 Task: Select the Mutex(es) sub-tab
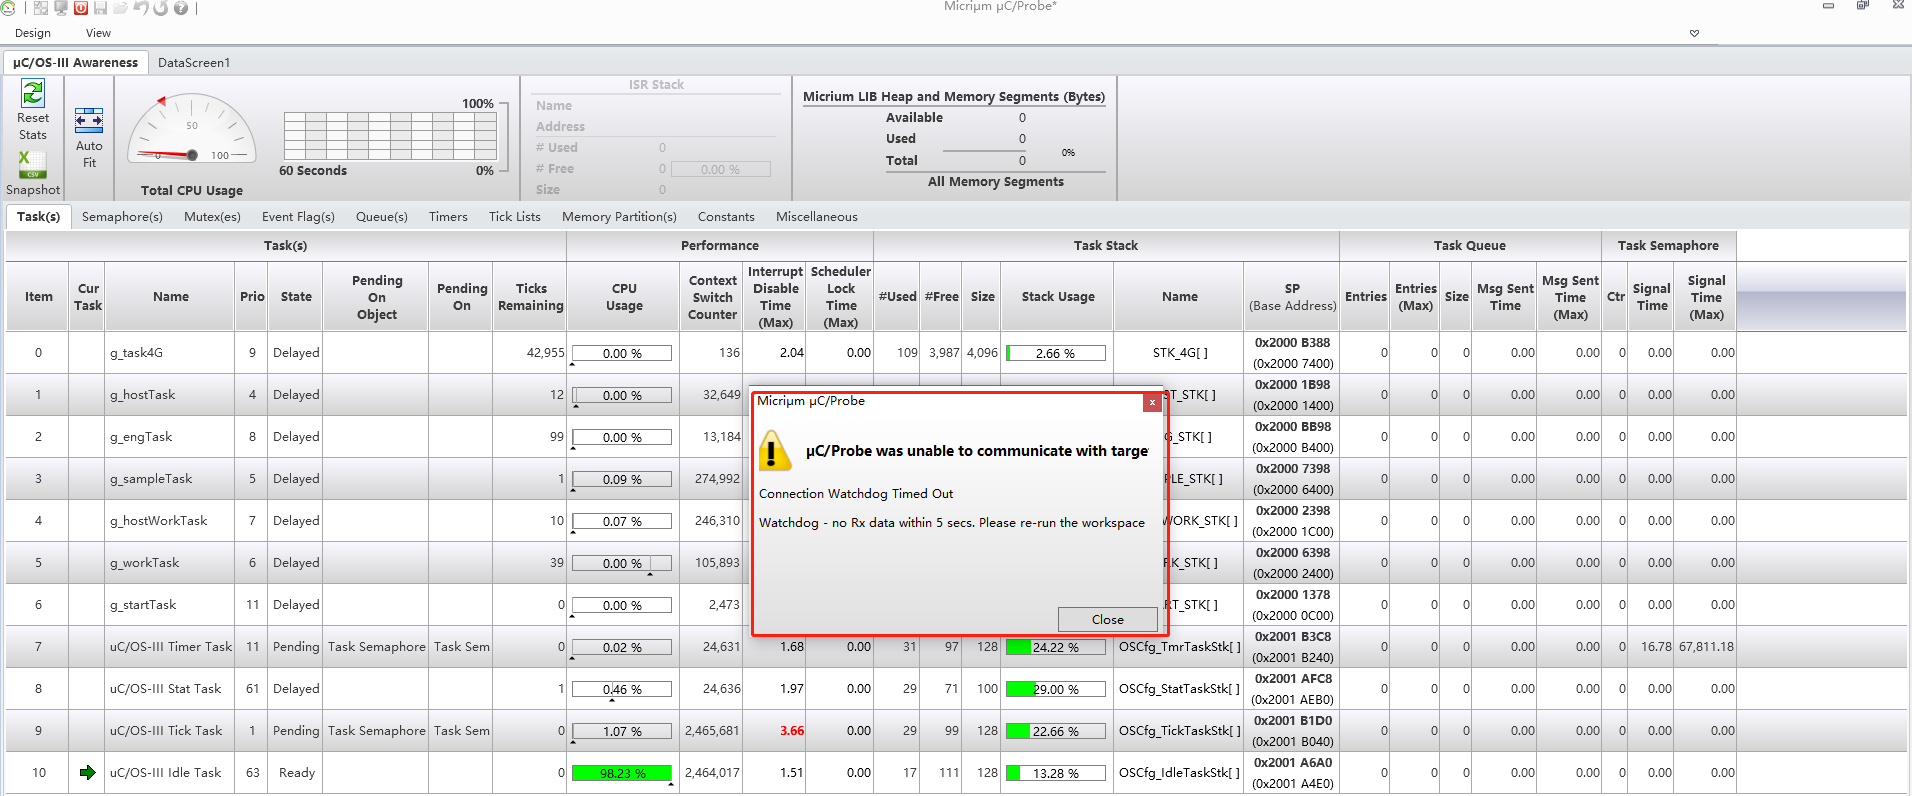pyautogui.click(x=212, y=216)
